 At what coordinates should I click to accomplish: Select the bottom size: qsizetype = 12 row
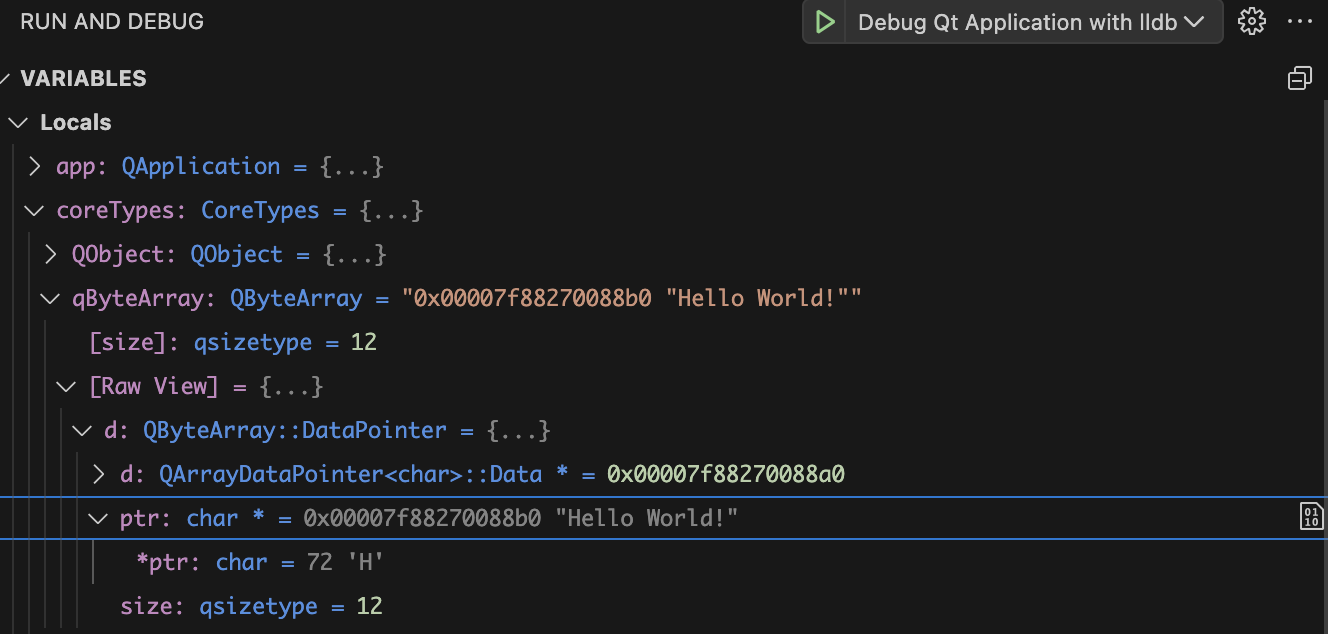(250, 606)
